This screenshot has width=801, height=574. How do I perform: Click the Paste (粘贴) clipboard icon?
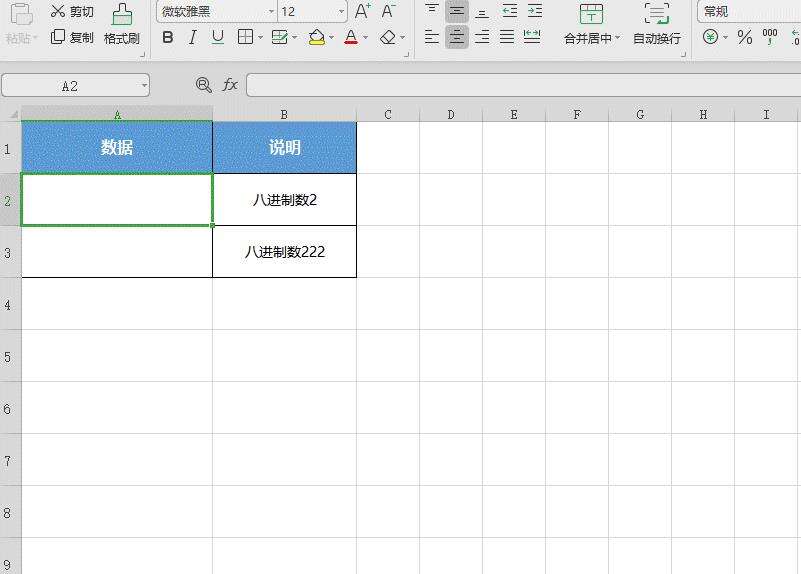click(x=21, y=14)
